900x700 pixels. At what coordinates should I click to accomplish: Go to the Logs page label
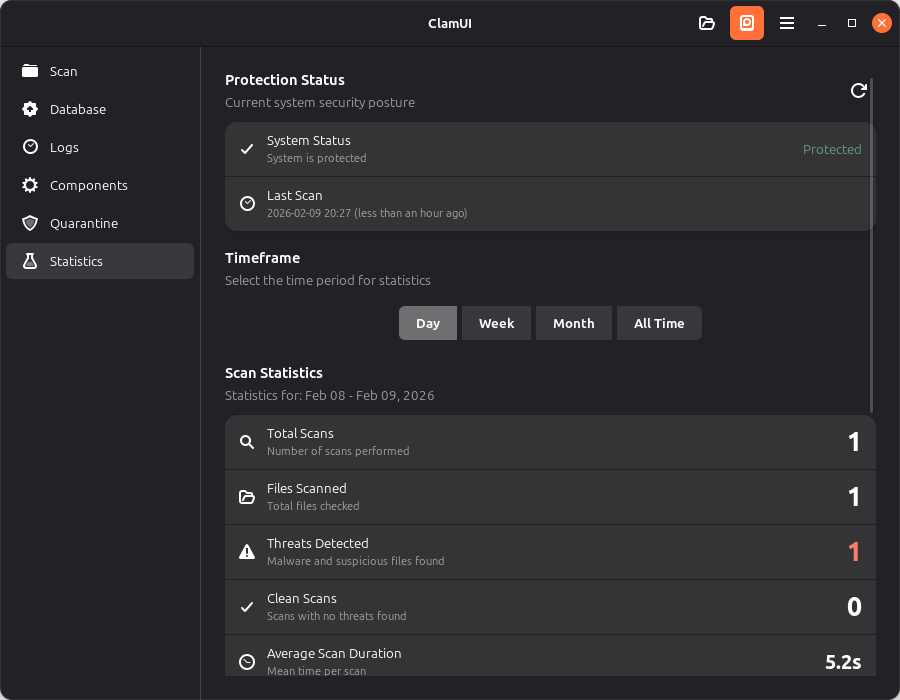pos(64,147)
